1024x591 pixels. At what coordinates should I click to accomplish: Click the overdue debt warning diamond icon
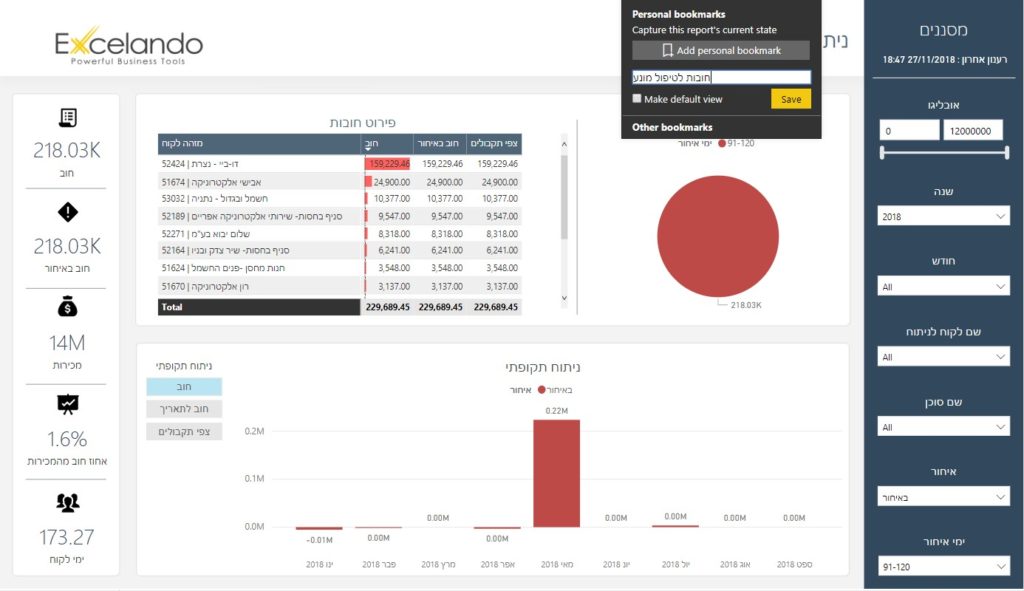point(68,212)
